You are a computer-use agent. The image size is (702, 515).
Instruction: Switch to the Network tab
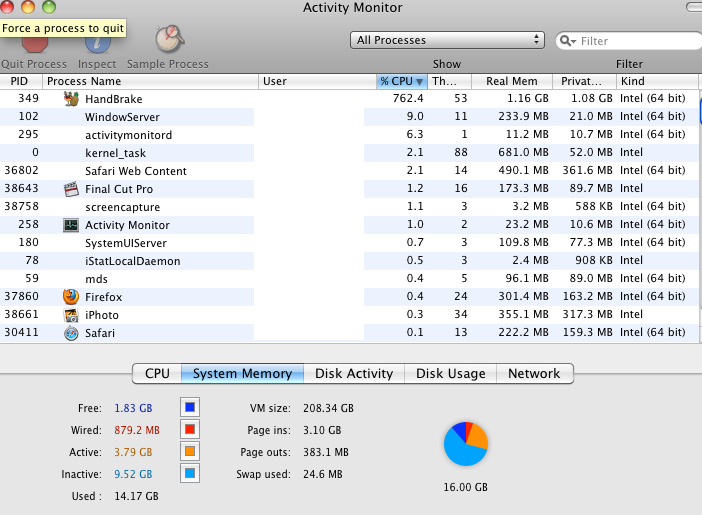(534, 373)
